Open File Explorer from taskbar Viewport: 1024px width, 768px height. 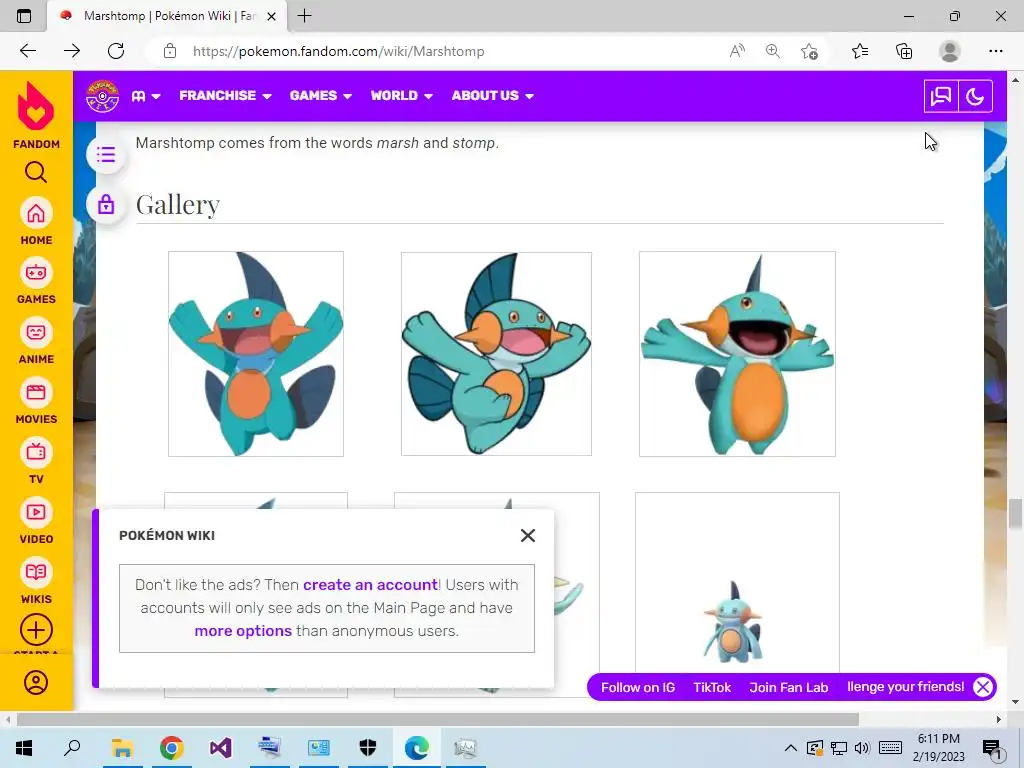click(122, 748)
